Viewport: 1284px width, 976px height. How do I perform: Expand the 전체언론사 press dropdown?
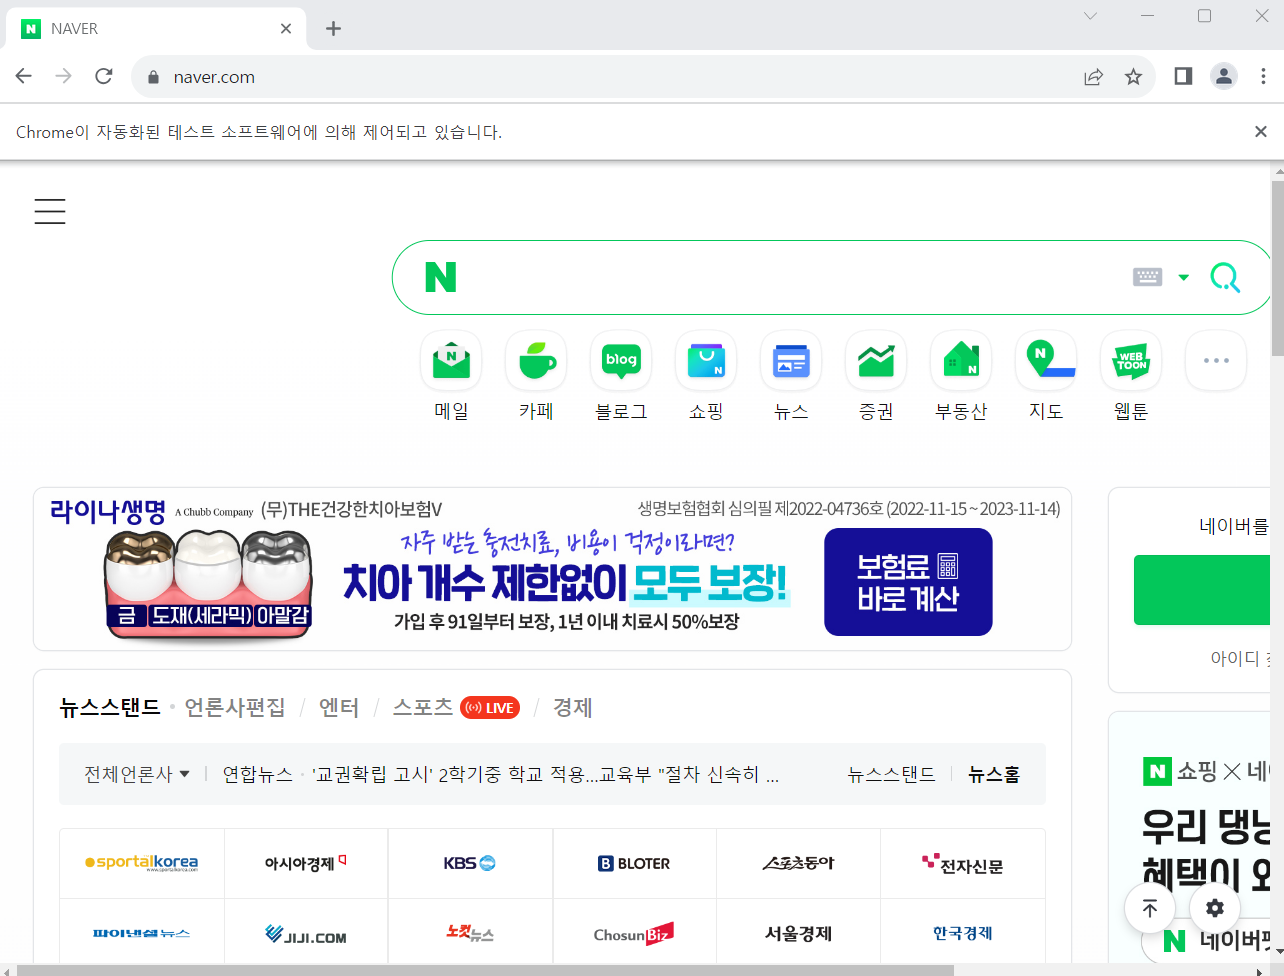(137, 774)
